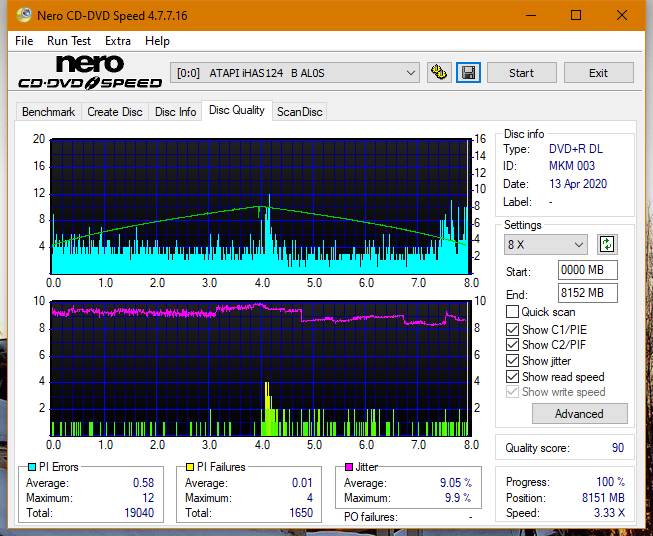This screenshot has height=536, width=653.
Task: Click PI Errors total 19040
Action: [139, 513]
